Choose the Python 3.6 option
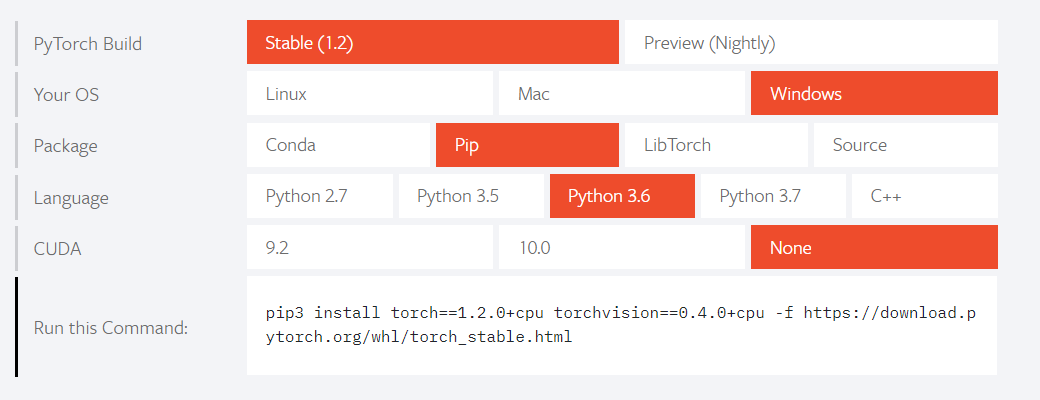 point(622,196)
